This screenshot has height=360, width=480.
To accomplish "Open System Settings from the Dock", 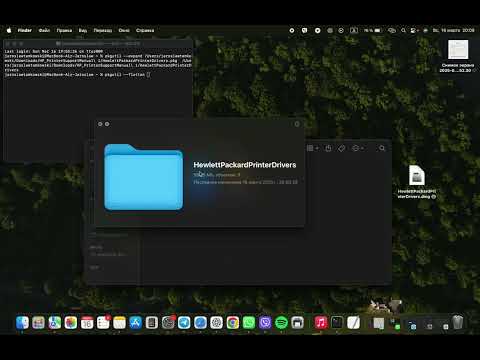I will (x=168, y=323).
